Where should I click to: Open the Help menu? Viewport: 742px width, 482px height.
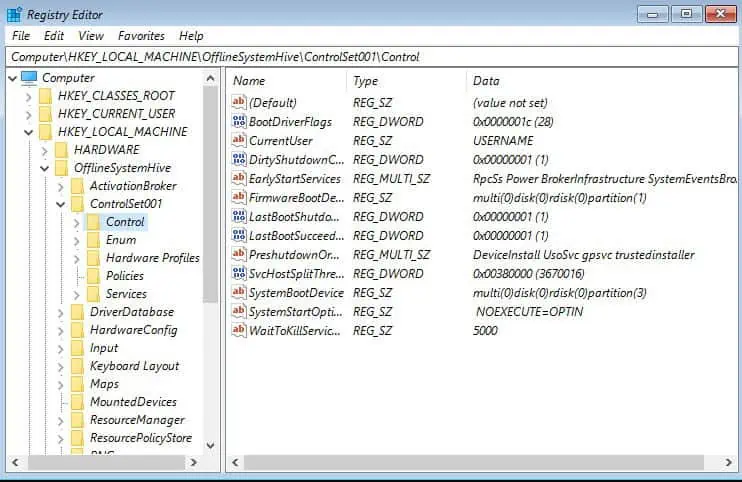tap(191, 36)
